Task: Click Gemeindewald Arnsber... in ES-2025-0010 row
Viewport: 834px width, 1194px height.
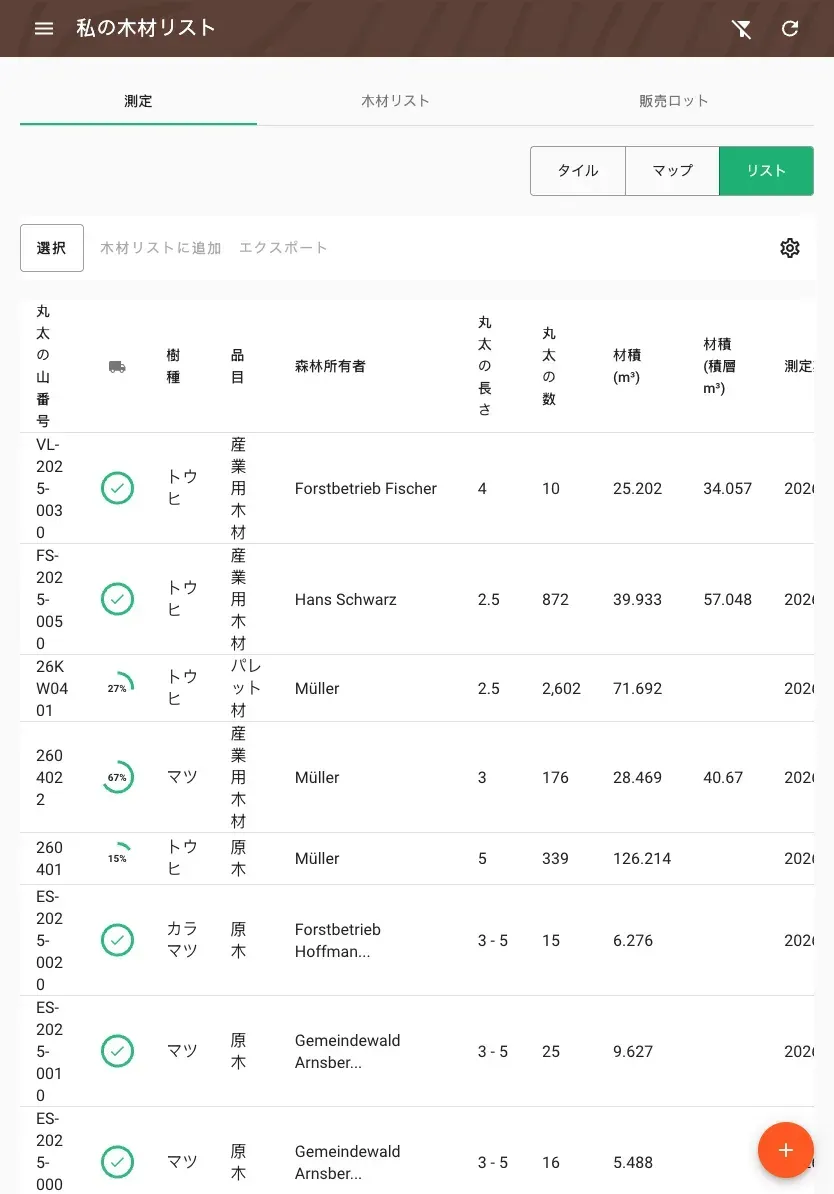Action: point(347,1052)
